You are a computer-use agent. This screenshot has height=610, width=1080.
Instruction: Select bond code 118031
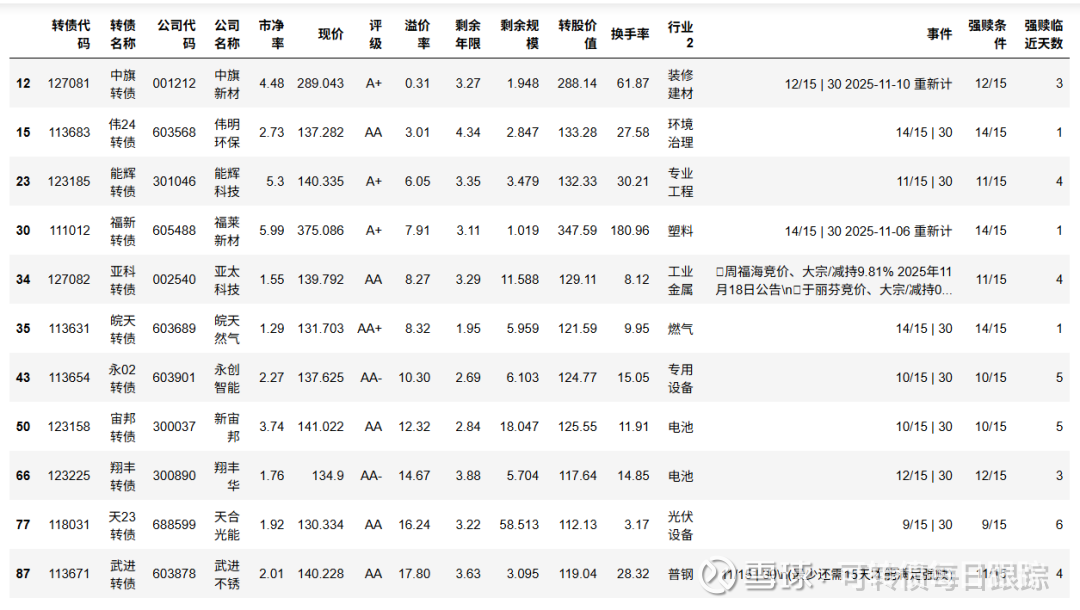point(69,525)
